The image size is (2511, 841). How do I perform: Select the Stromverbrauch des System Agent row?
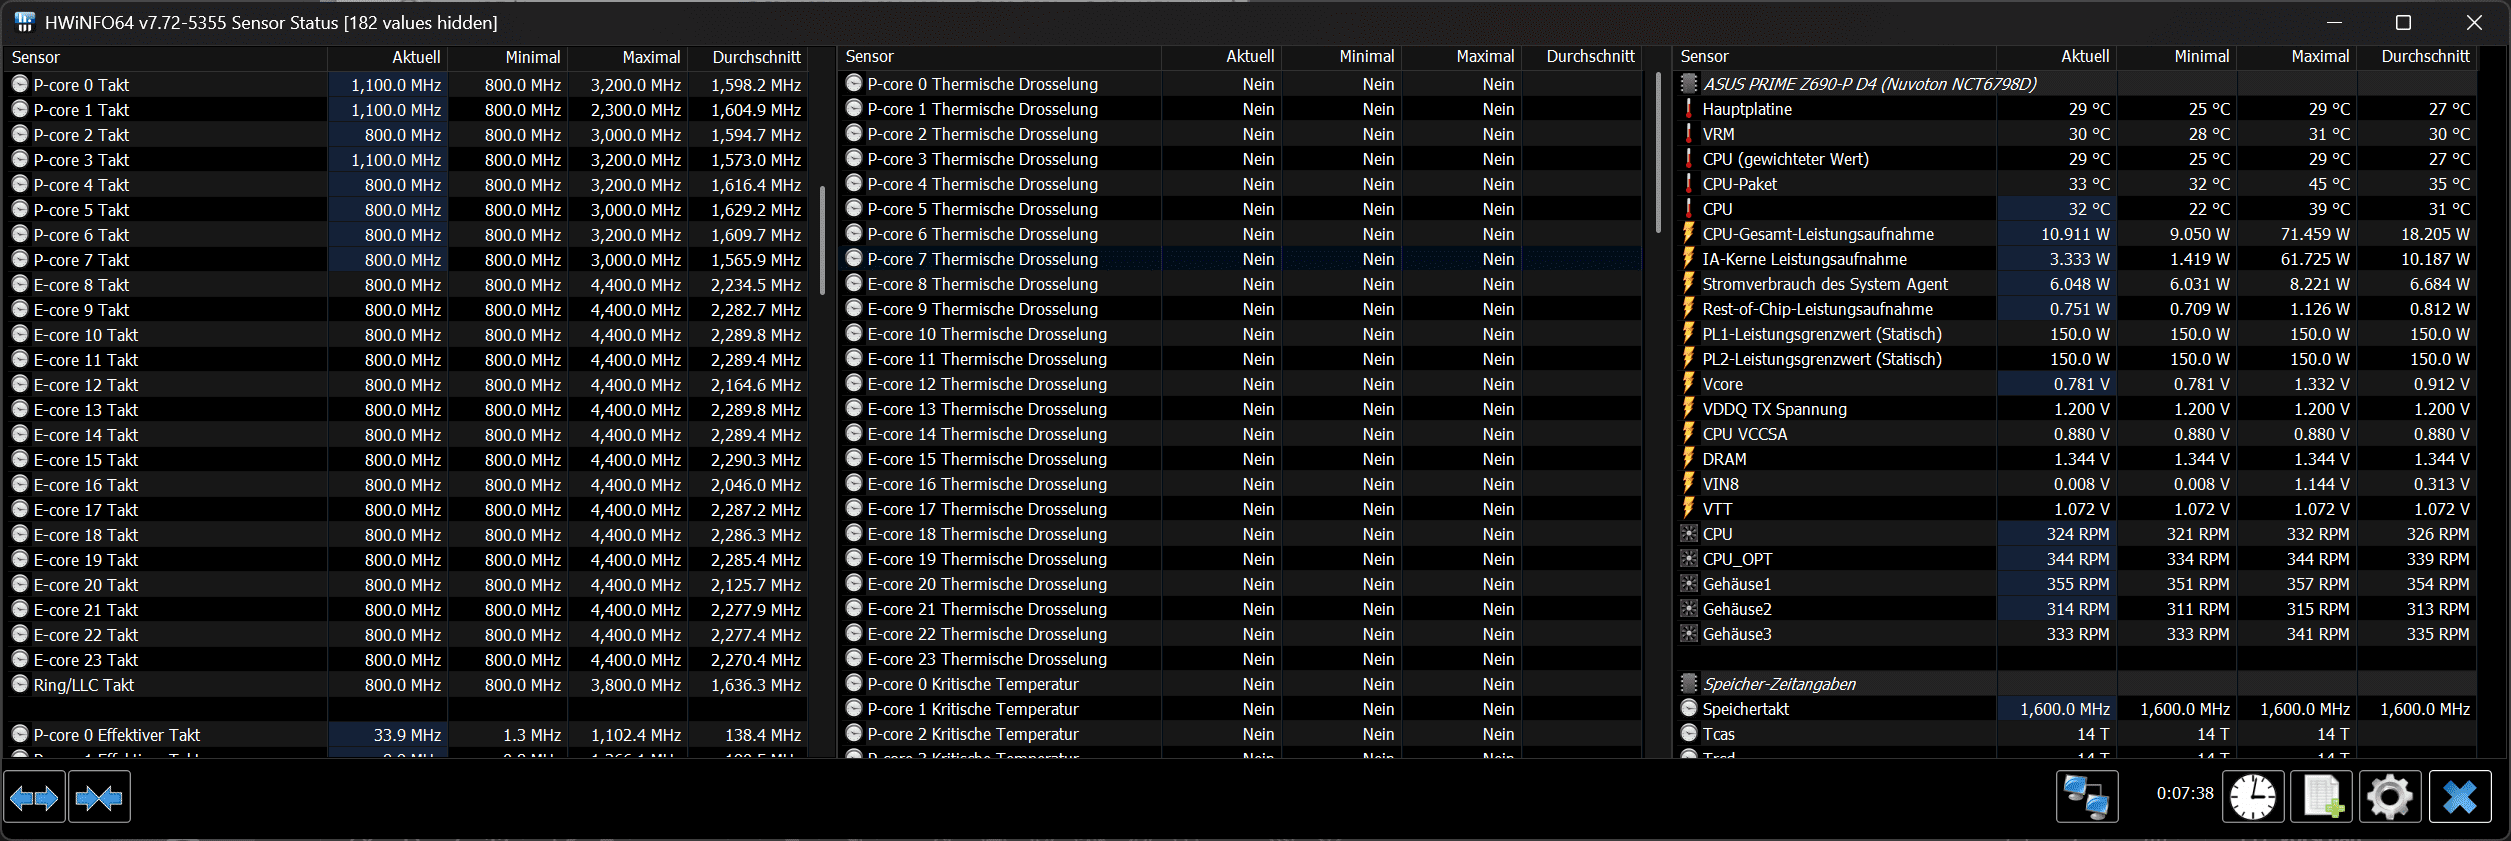pyautogui.click(x=2076, y=284)
